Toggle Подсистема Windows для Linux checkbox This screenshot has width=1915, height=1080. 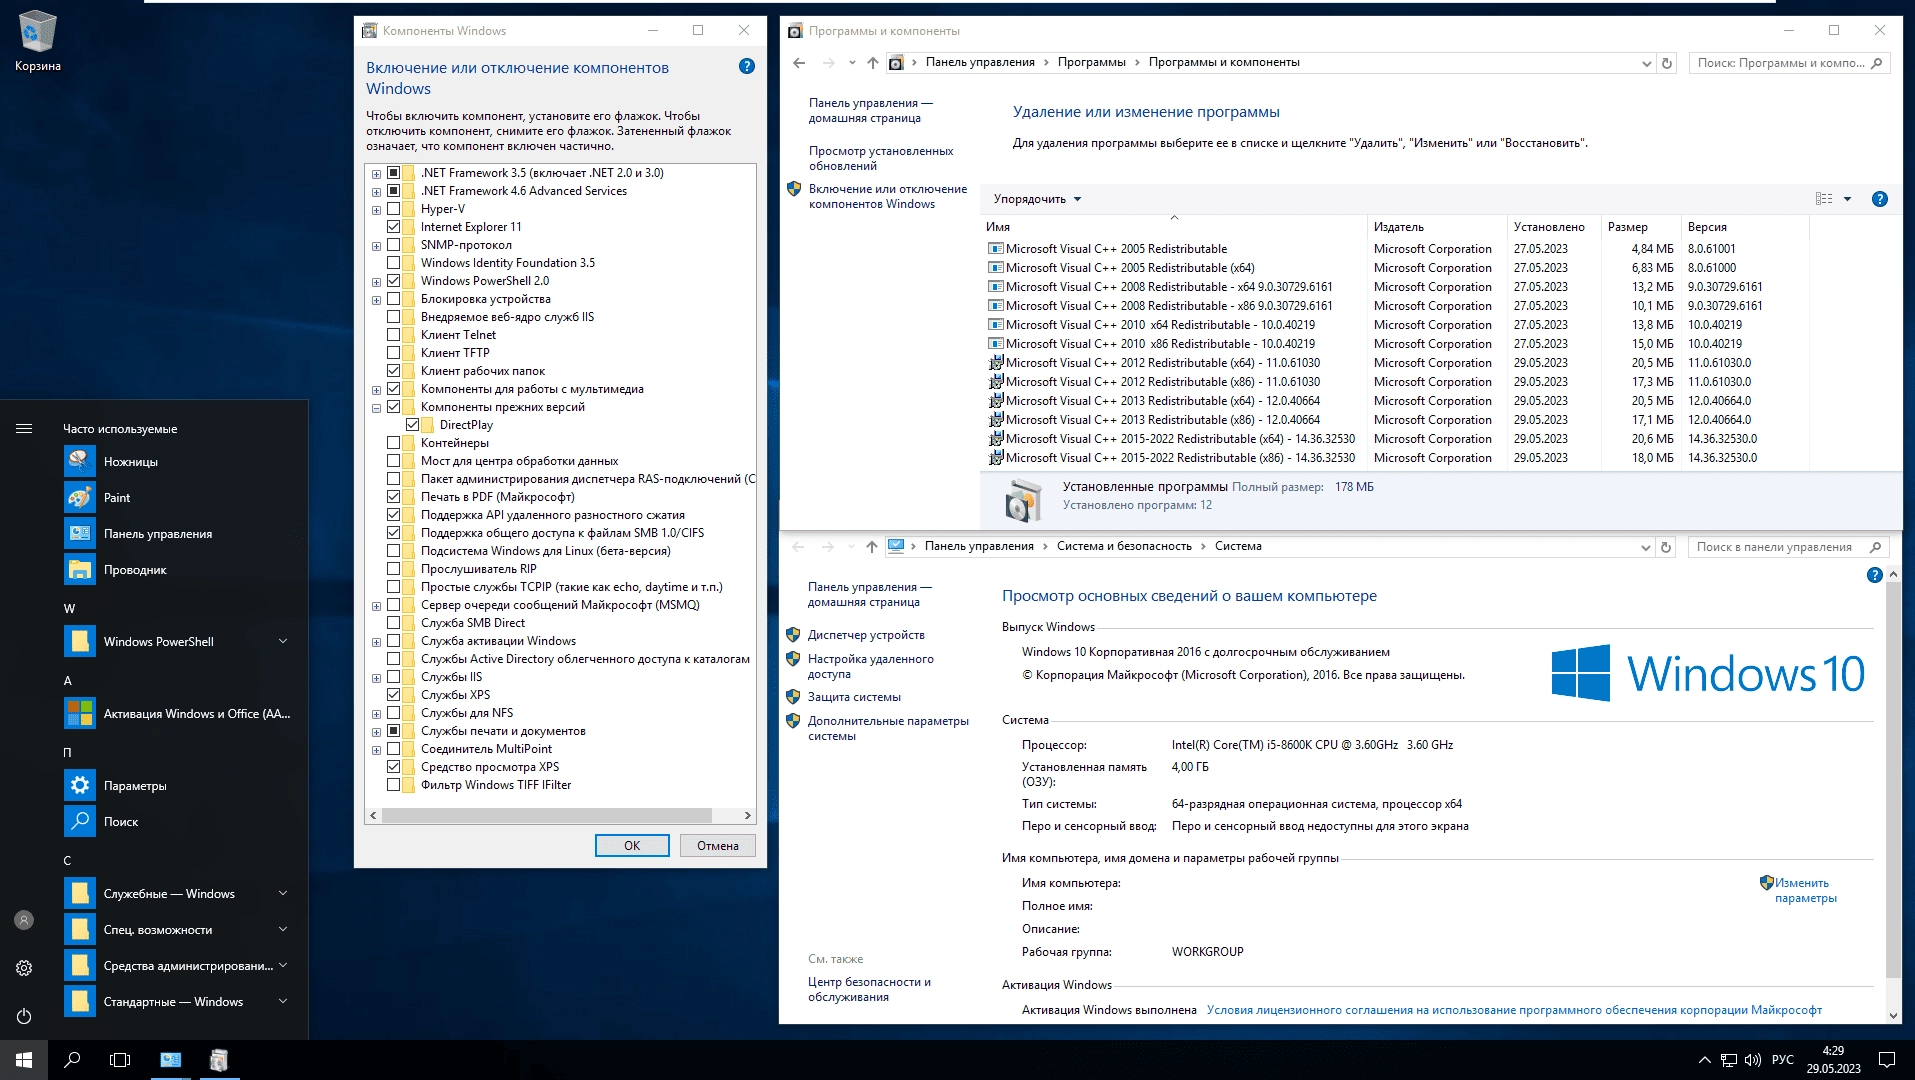point(393,551)
